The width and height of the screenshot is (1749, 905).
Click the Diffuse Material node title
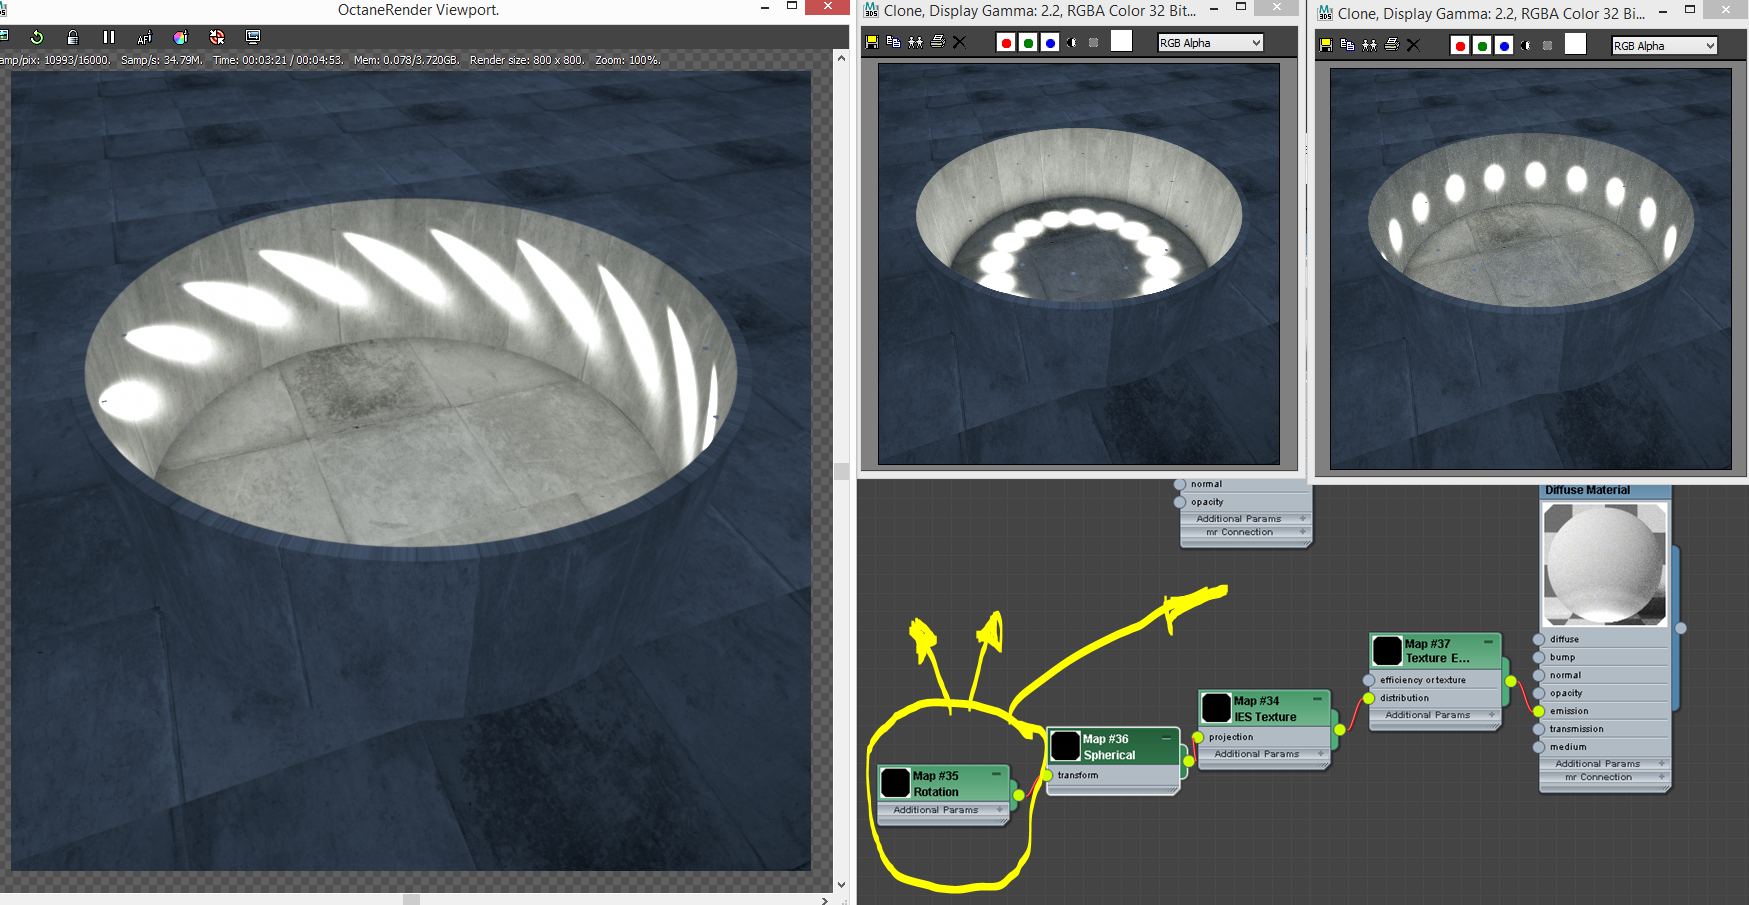pos(1587,490)
